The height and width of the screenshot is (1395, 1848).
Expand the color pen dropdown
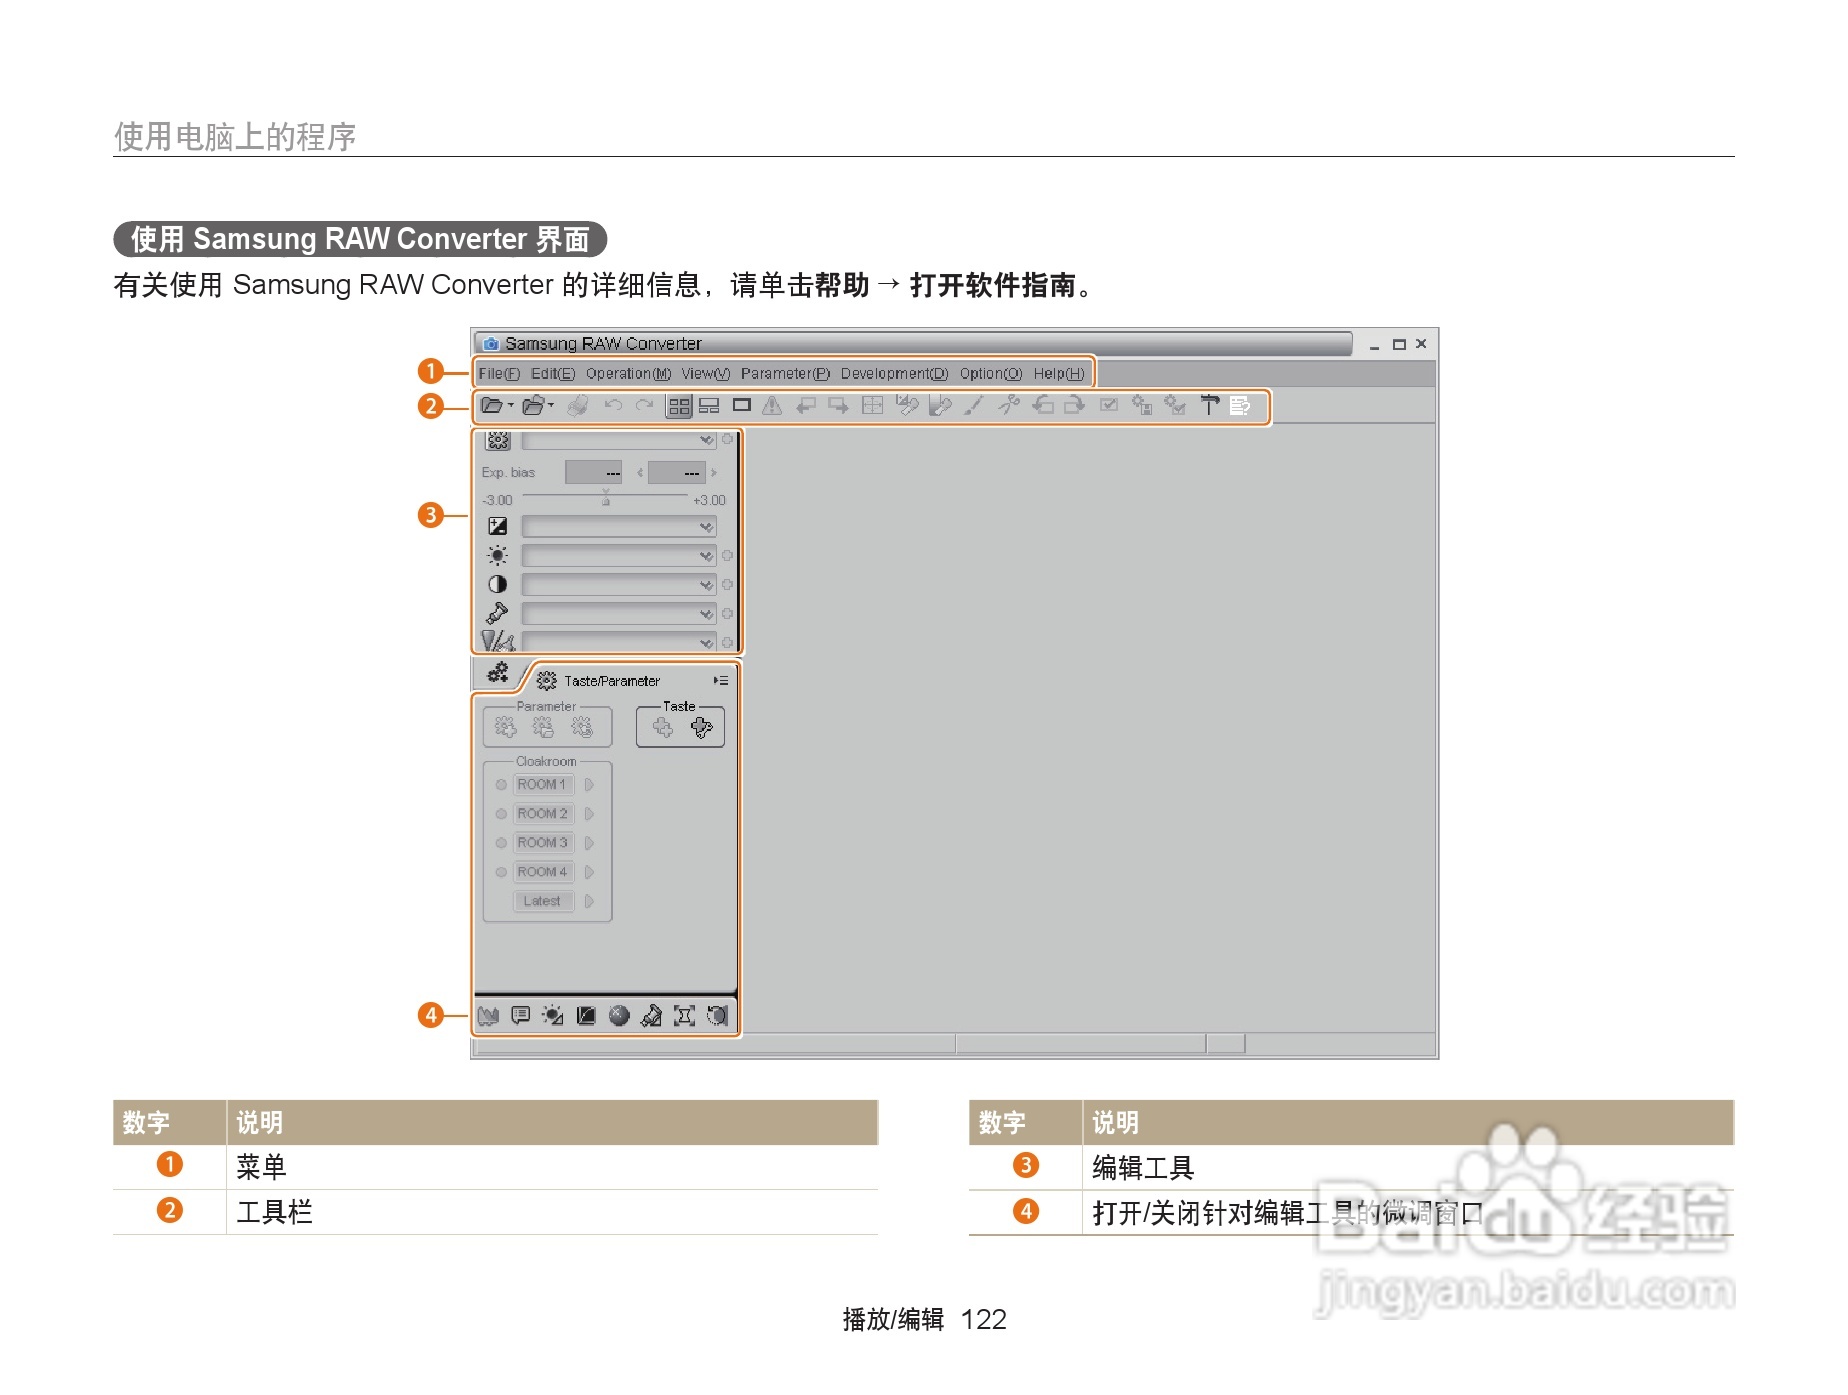(619, 613)
